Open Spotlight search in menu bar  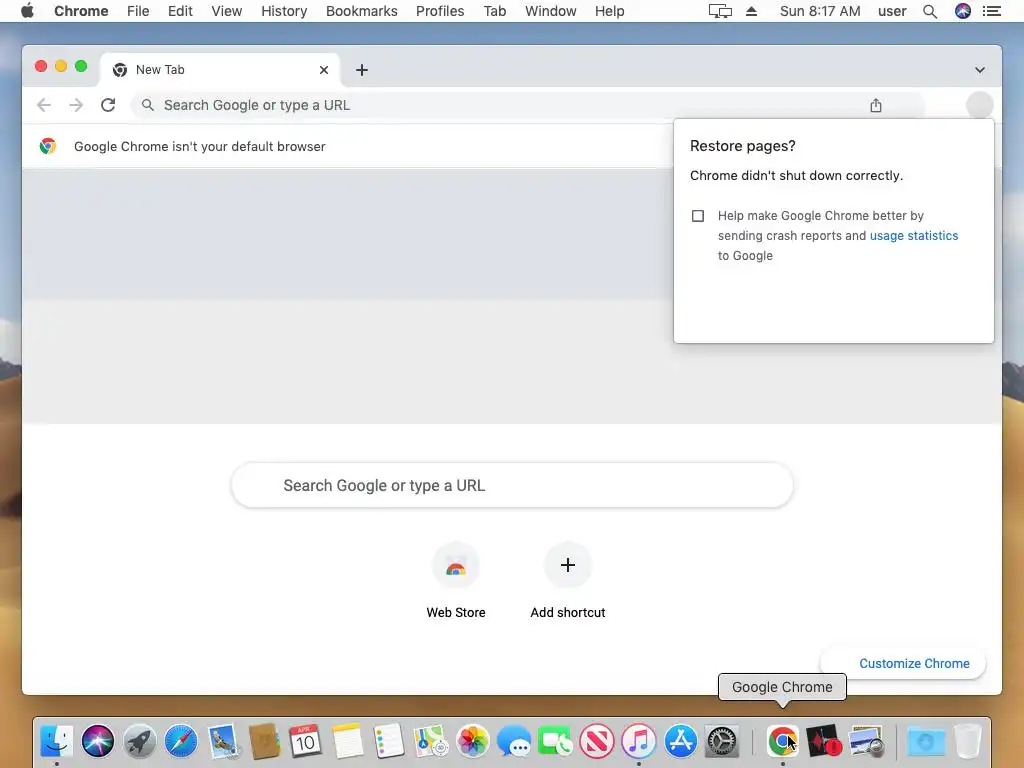pyautogui.click(x=930, y=11)
